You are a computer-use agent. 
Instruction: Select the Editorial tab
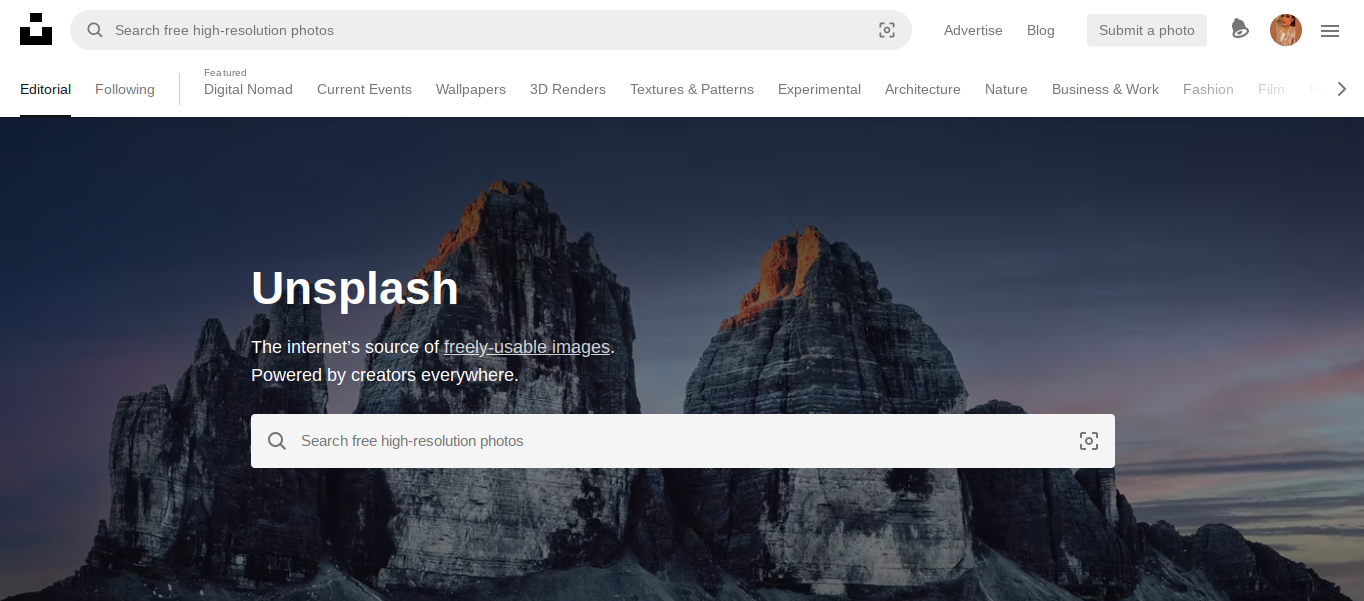pos(46,89)
